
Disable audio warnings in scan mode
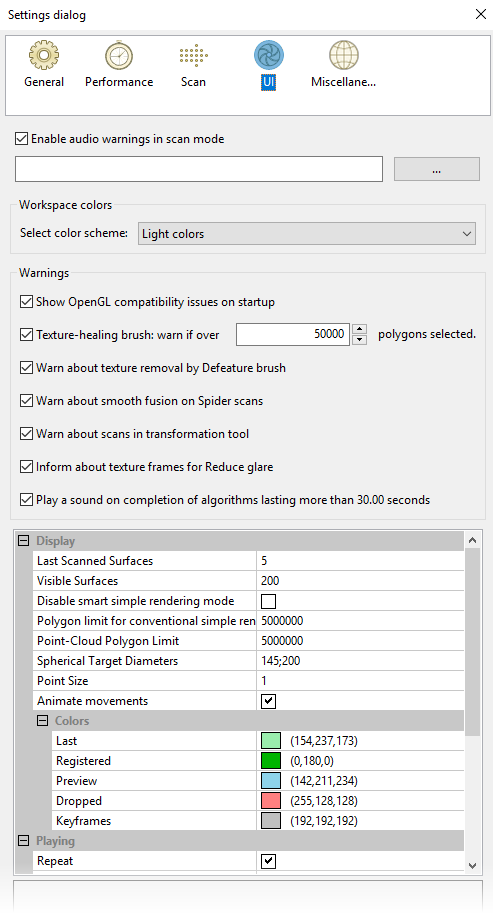click(x=21, y=139)
